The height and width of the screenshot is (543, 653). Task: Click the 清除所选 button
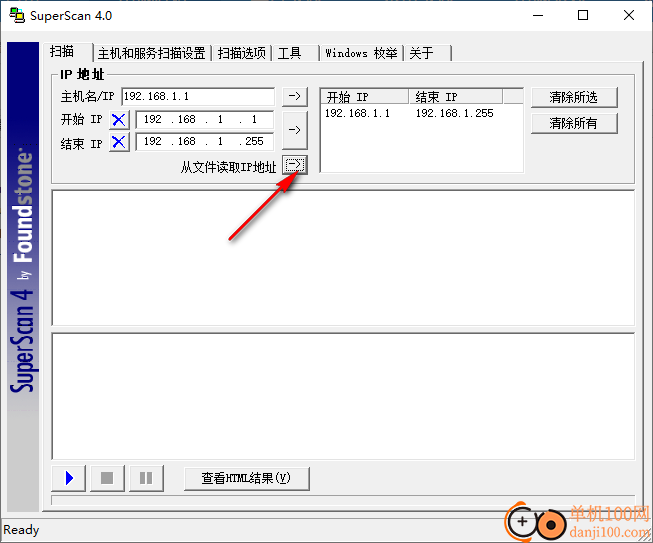pyautogui.click(x=574, y=97)
